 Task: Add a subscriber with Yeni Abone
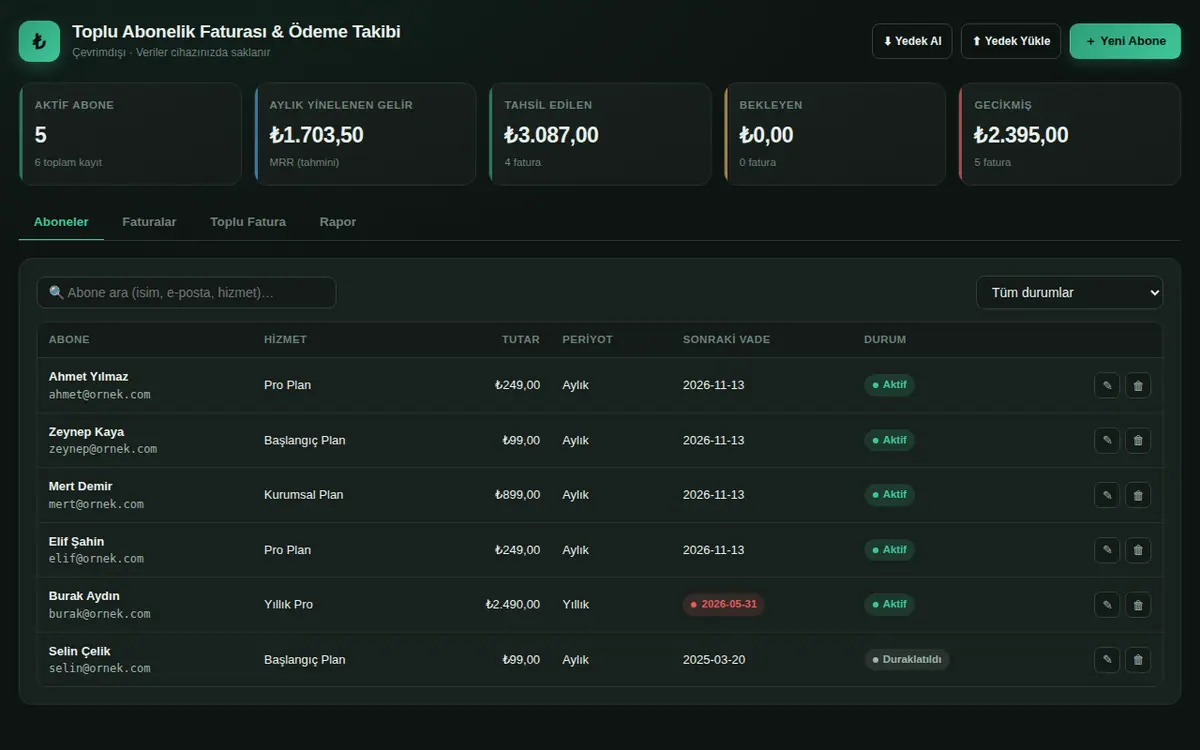(x=1125, y=41)
